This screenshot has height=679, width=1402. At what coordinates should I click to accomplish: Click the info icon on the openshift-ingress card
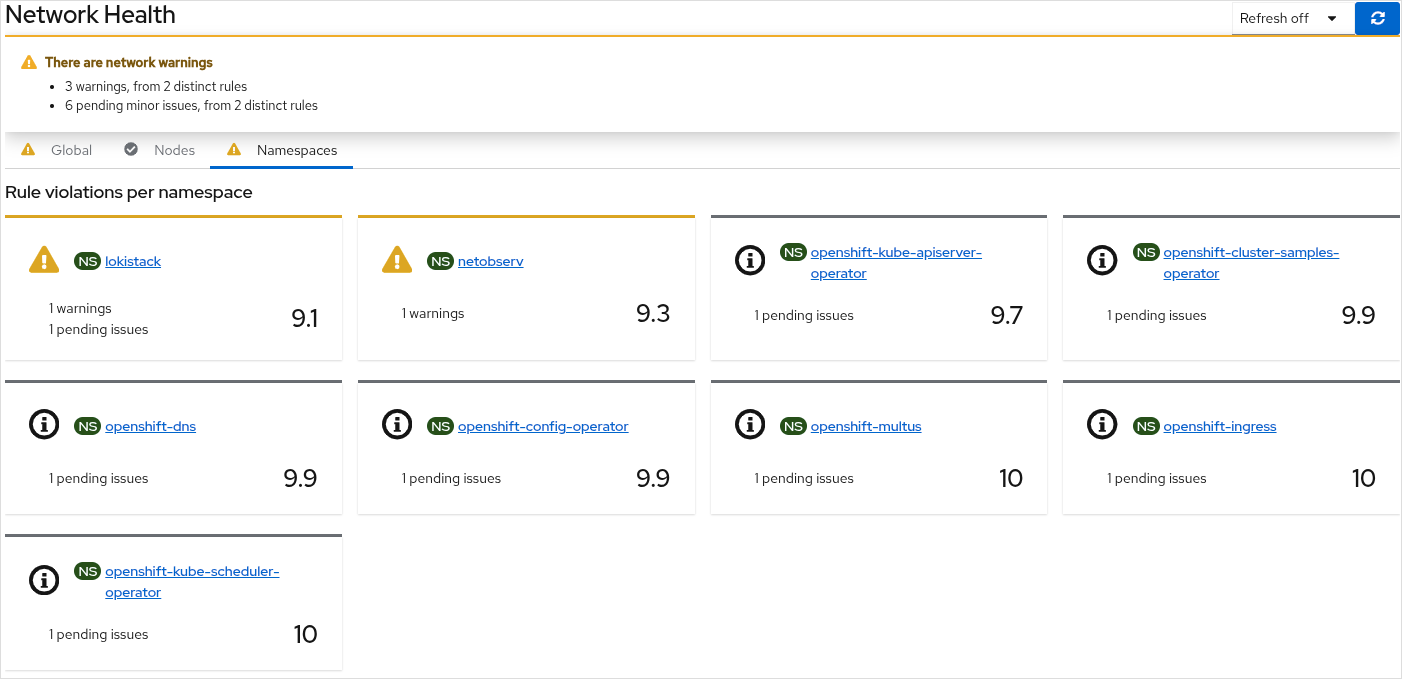pyautogui.click(x=1102, y=424)
